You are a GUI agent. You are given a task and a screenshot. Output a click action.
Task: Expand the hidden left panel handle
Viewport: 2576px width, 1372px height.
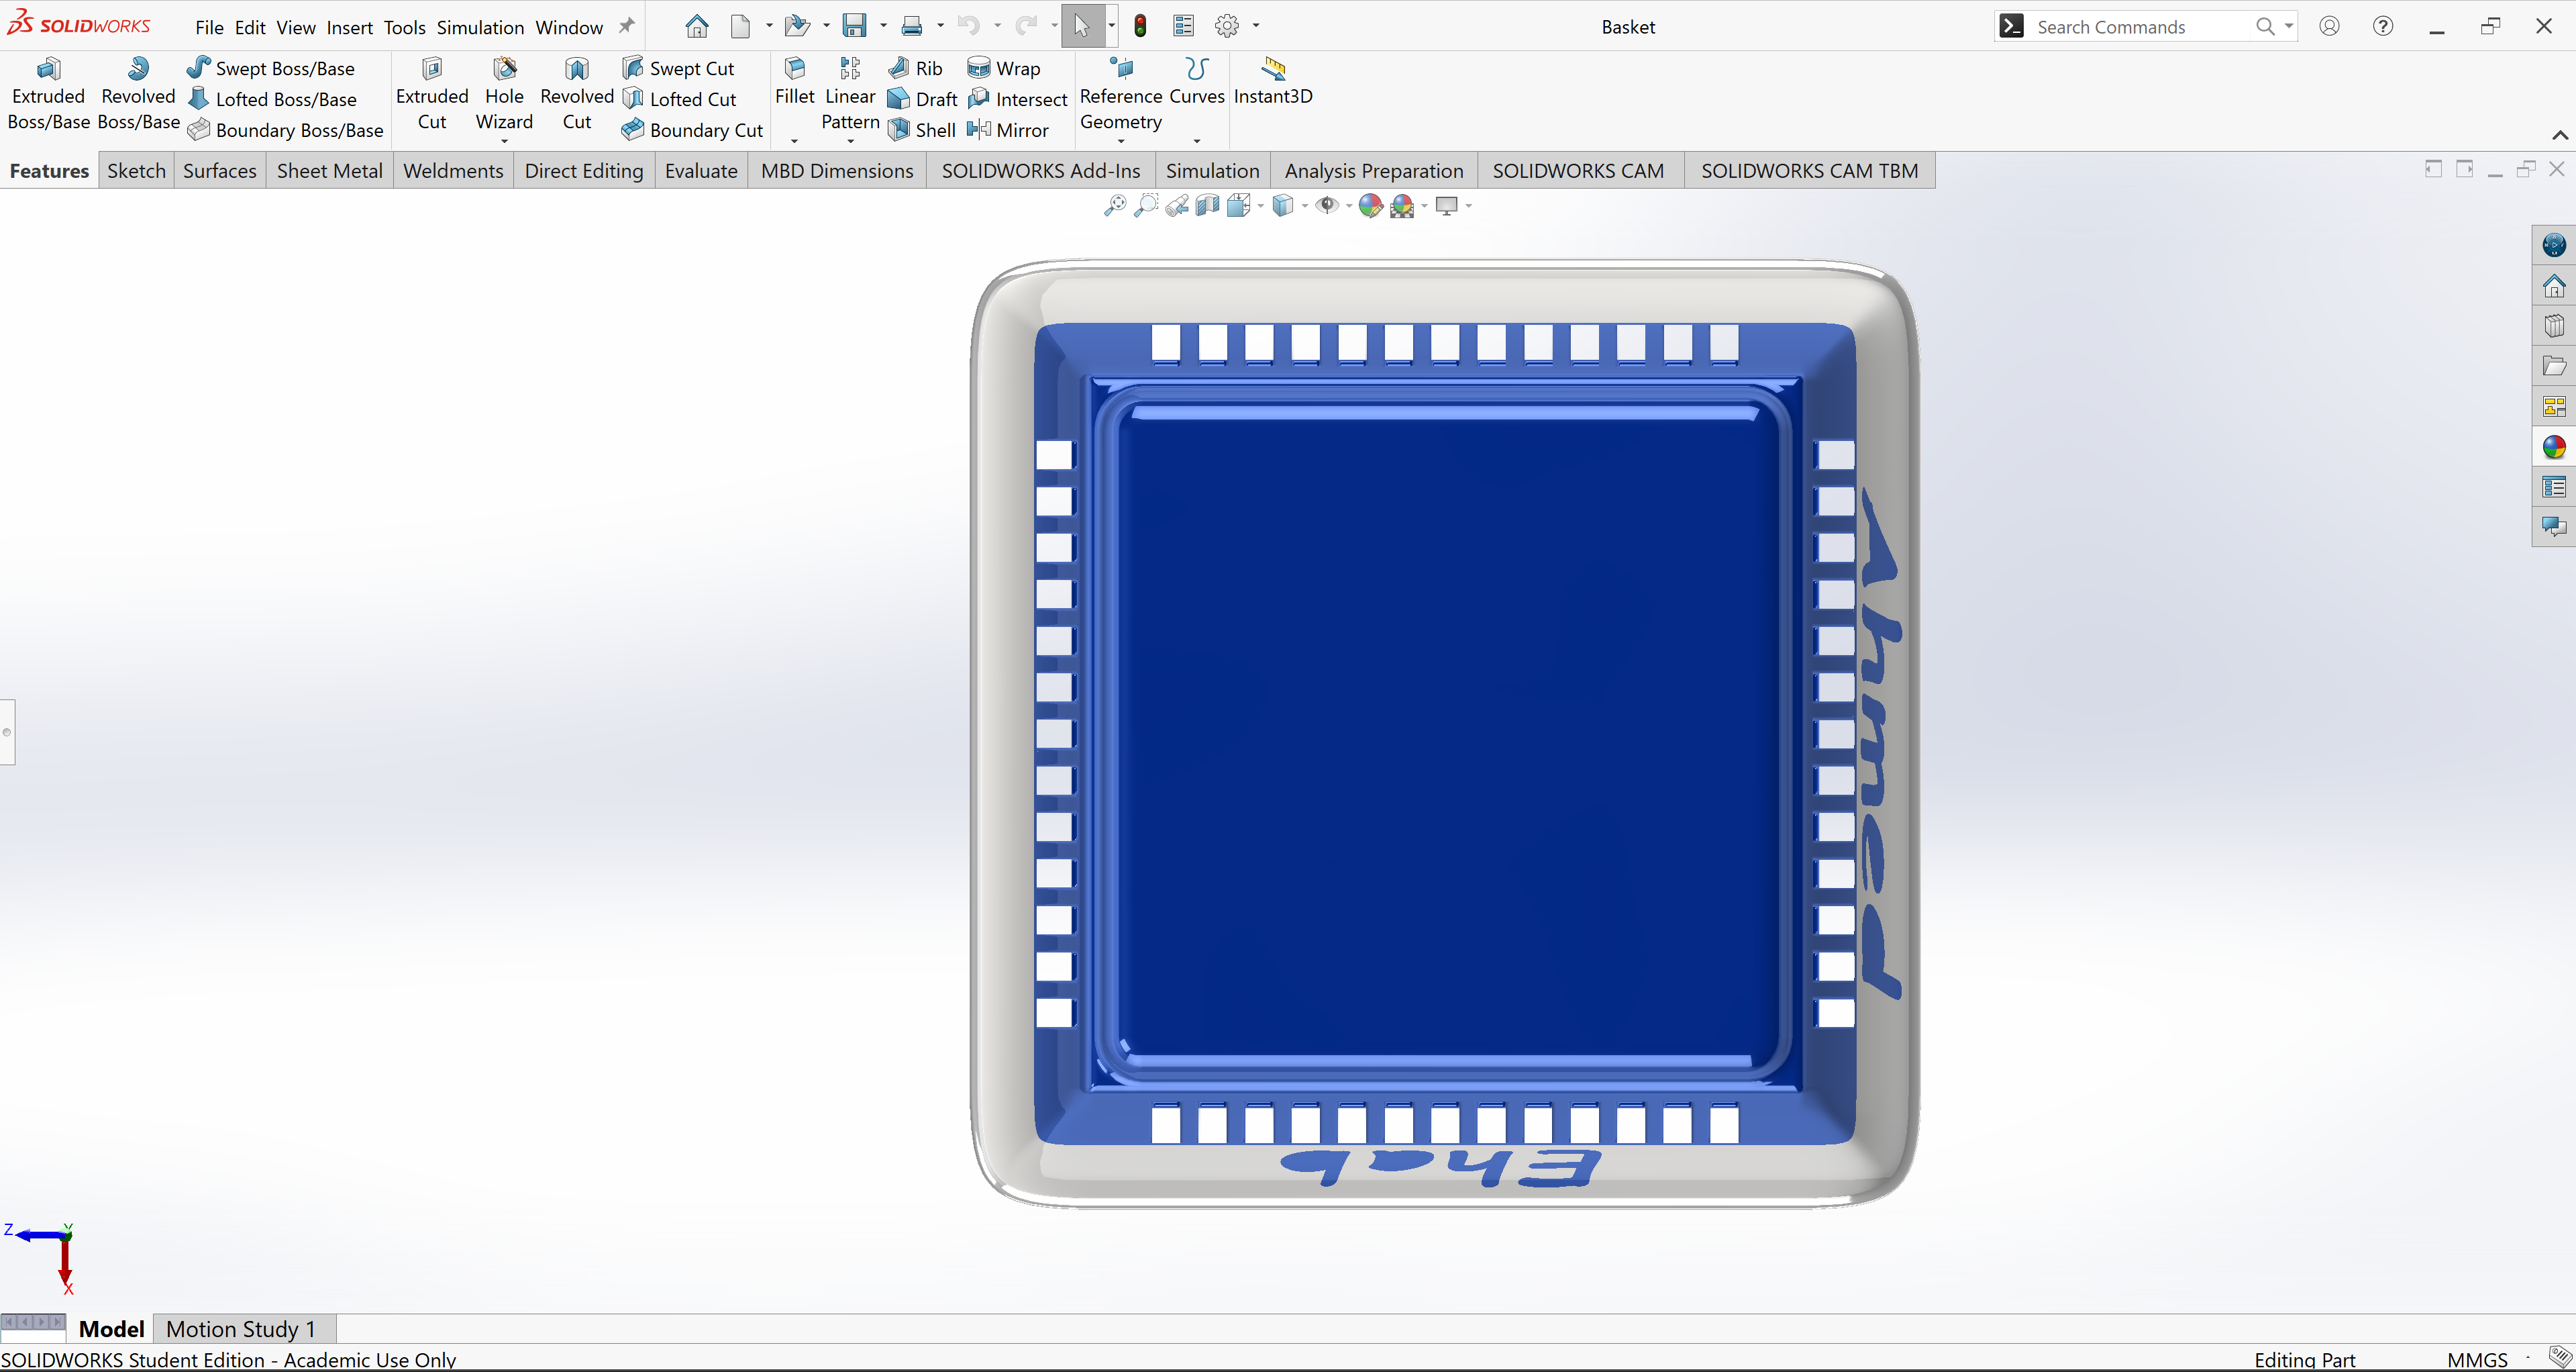click(x=7, y=732)
